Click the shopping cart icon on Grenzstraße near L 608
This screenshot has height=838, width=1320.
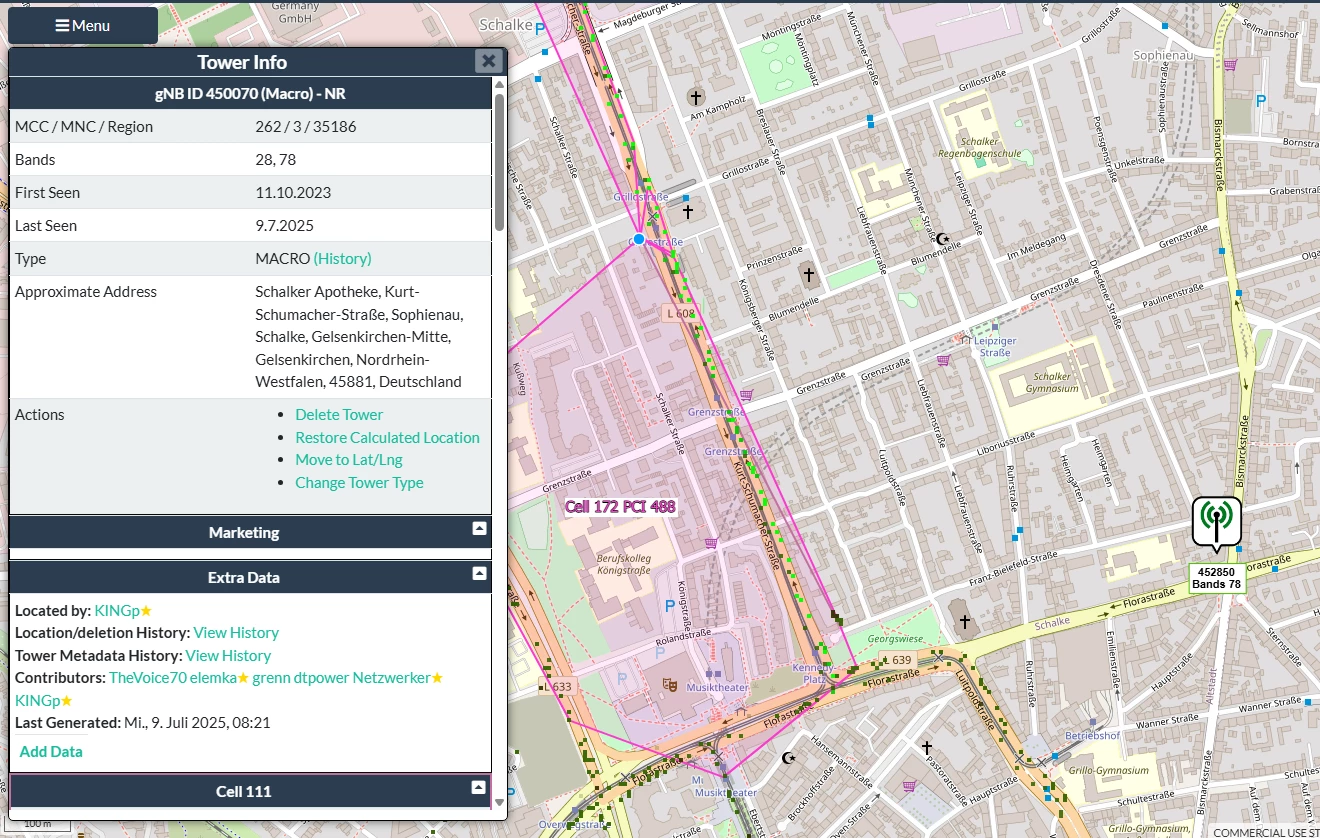tap(745, 395)
